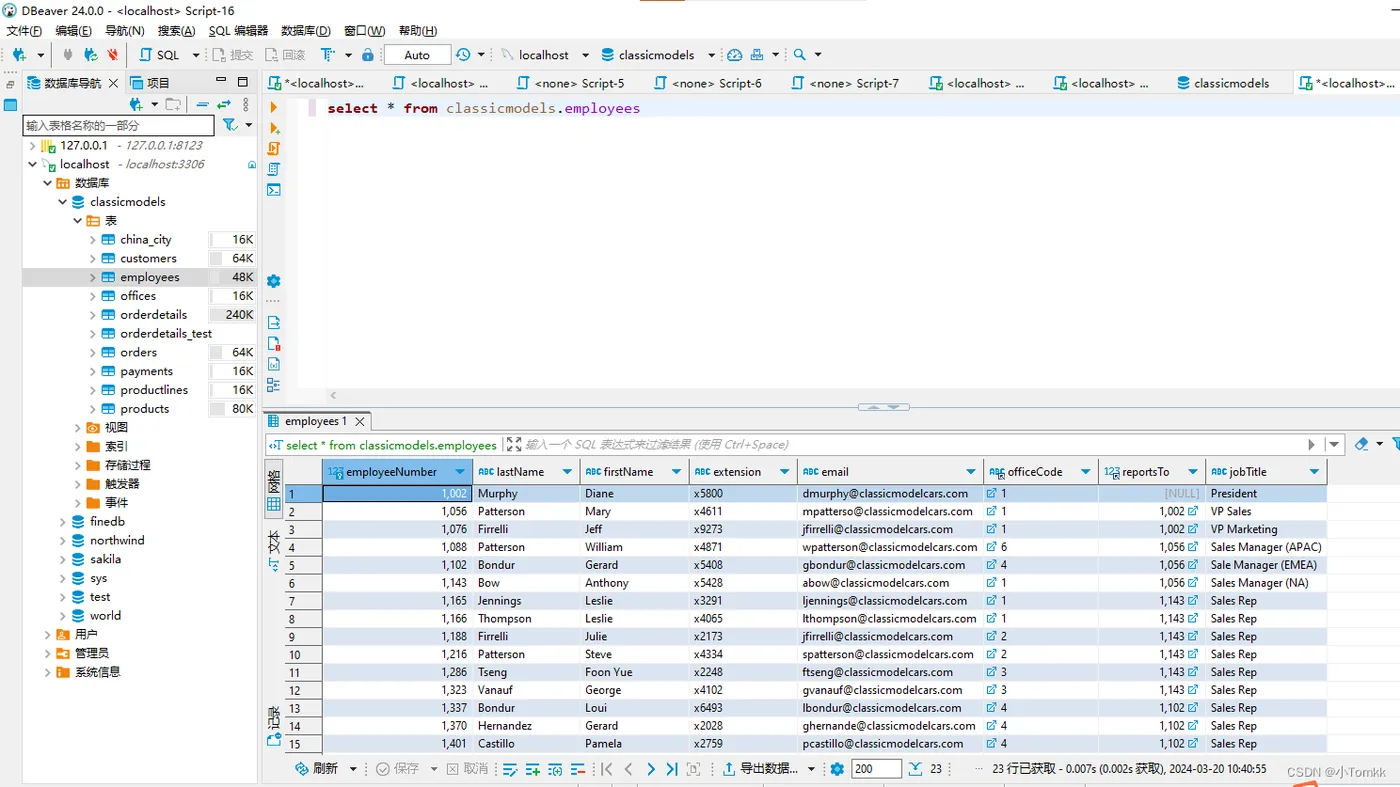Execute SQL statement in new tab
The image size is (1400, 787).
[x=274, y=128]
